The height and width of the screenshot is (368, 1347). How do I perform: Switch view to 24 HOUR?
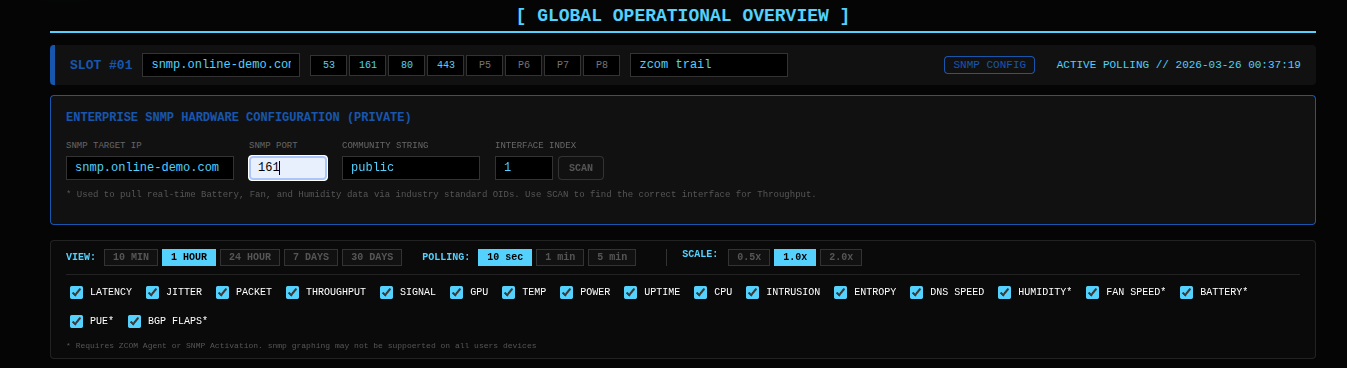(250, 257)
